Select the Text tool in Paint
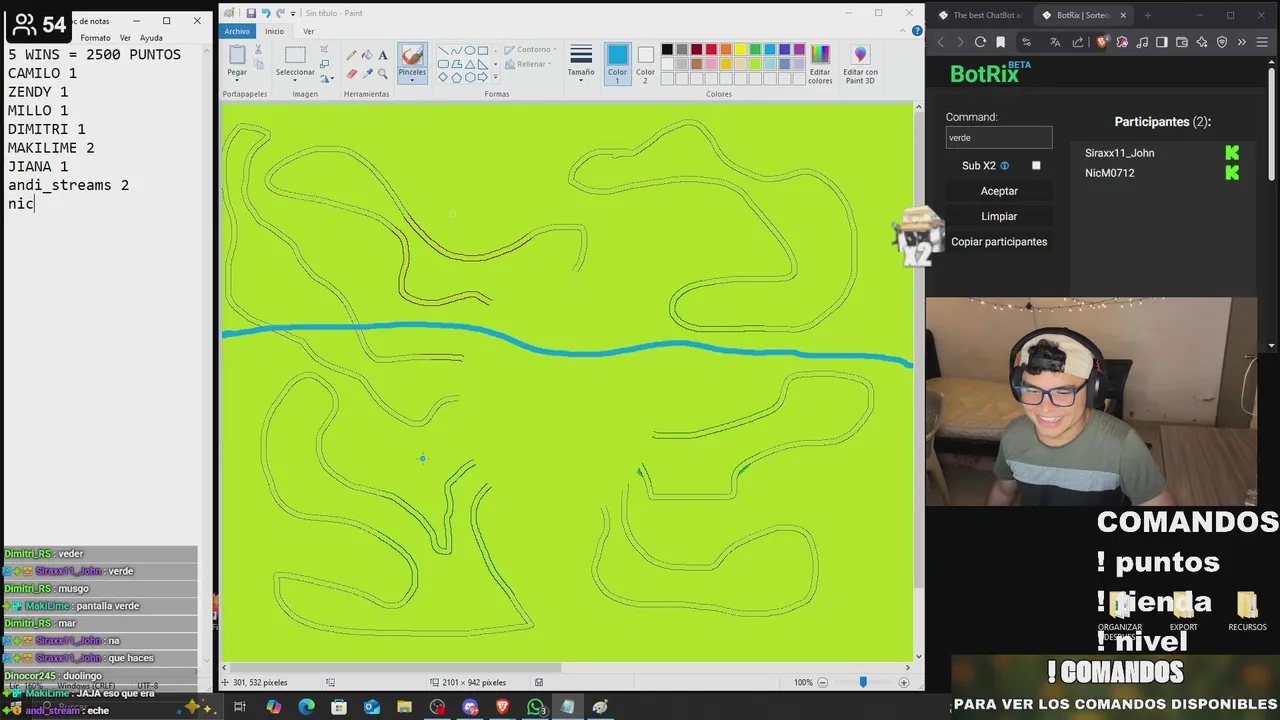The width and height of the screenshot is (1280, 720). tap(383, 55)
